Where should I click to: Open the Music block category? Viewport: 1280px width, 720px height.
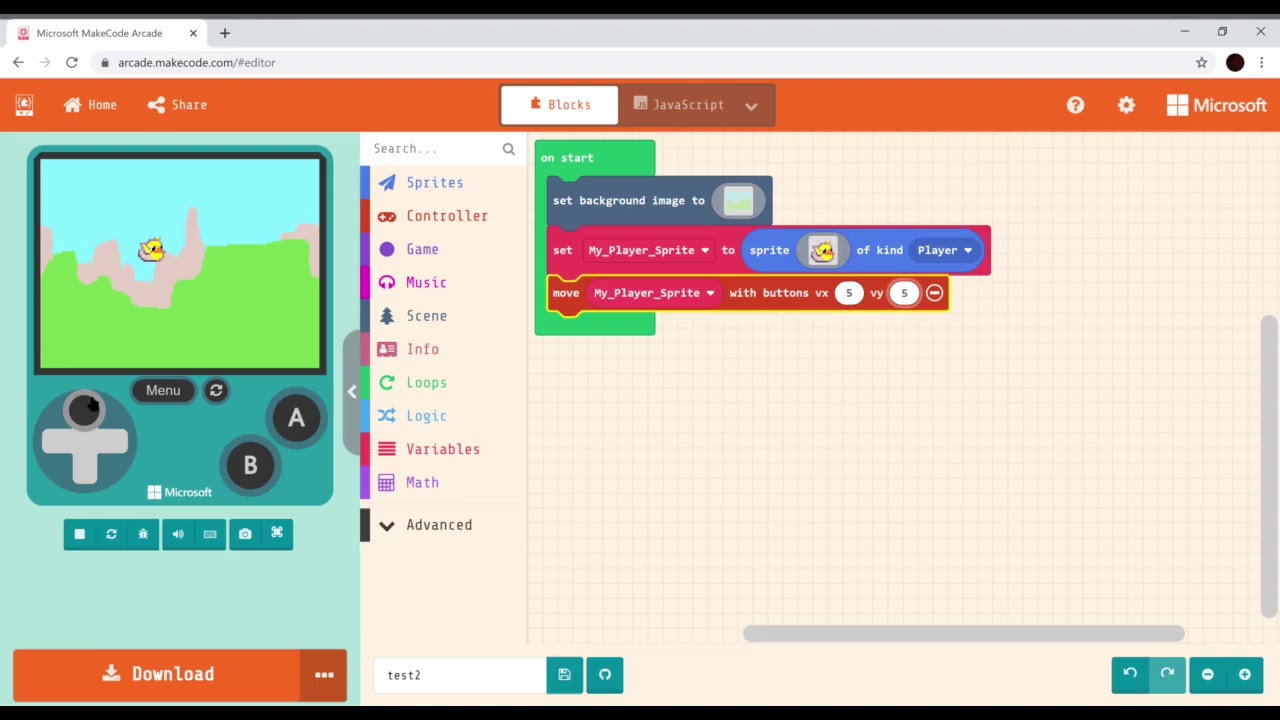[x=443, y=283]
